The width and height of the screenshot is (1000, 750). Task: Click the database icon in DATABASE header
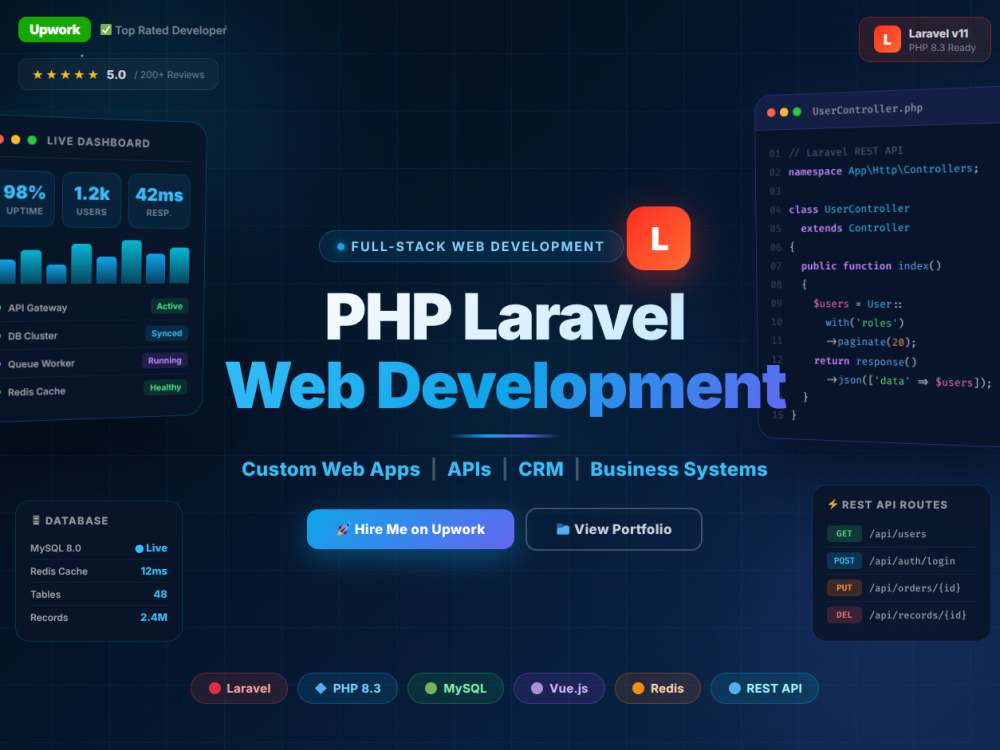click(36, 520)
